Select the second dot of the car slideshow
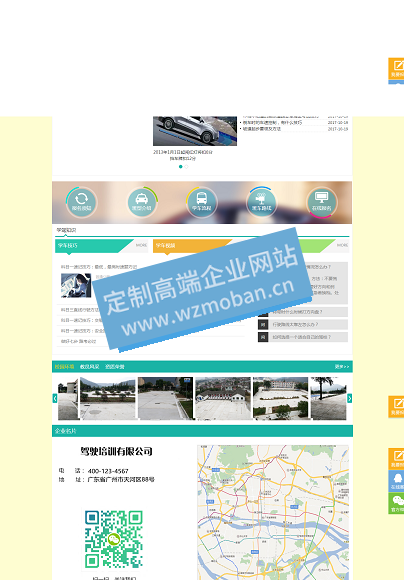The width and height of the screenshot is (404, 580). (x=186, y=167)
